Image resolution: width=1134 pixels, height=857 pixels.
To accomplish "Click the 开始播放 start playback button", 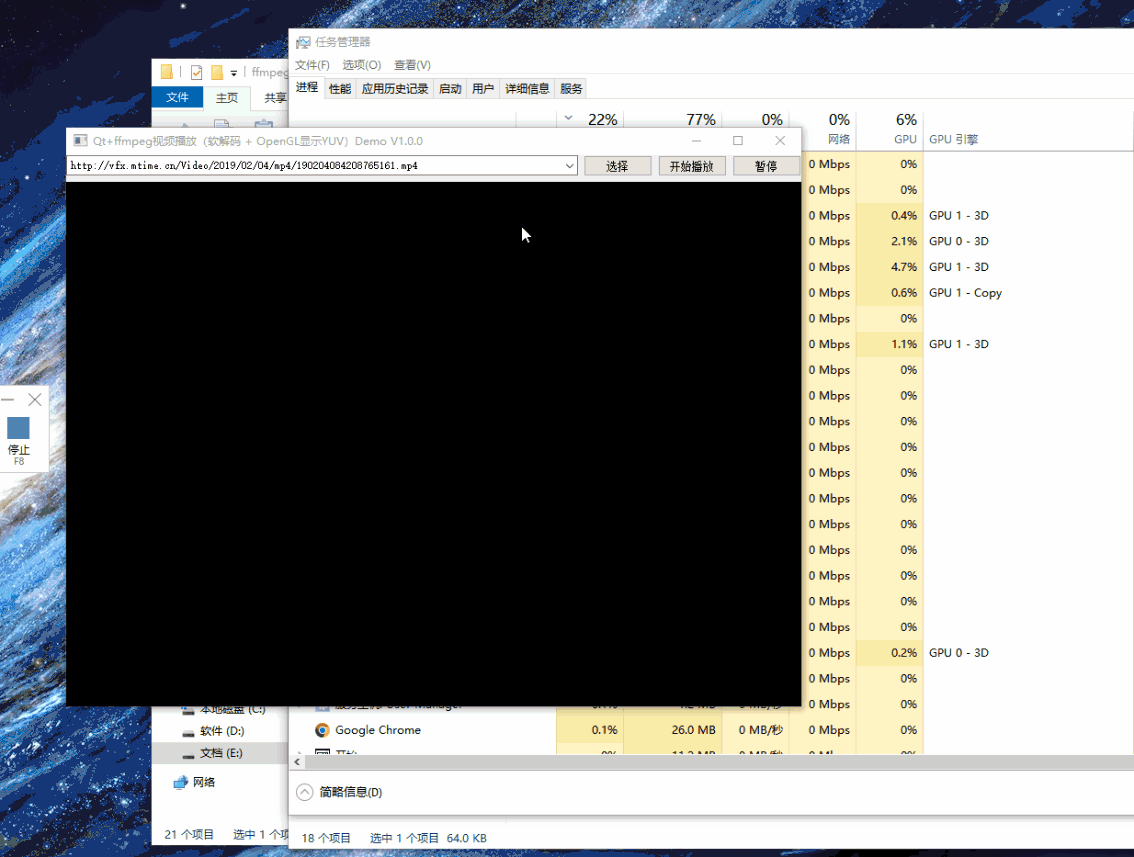I will [x=691, y=166].
